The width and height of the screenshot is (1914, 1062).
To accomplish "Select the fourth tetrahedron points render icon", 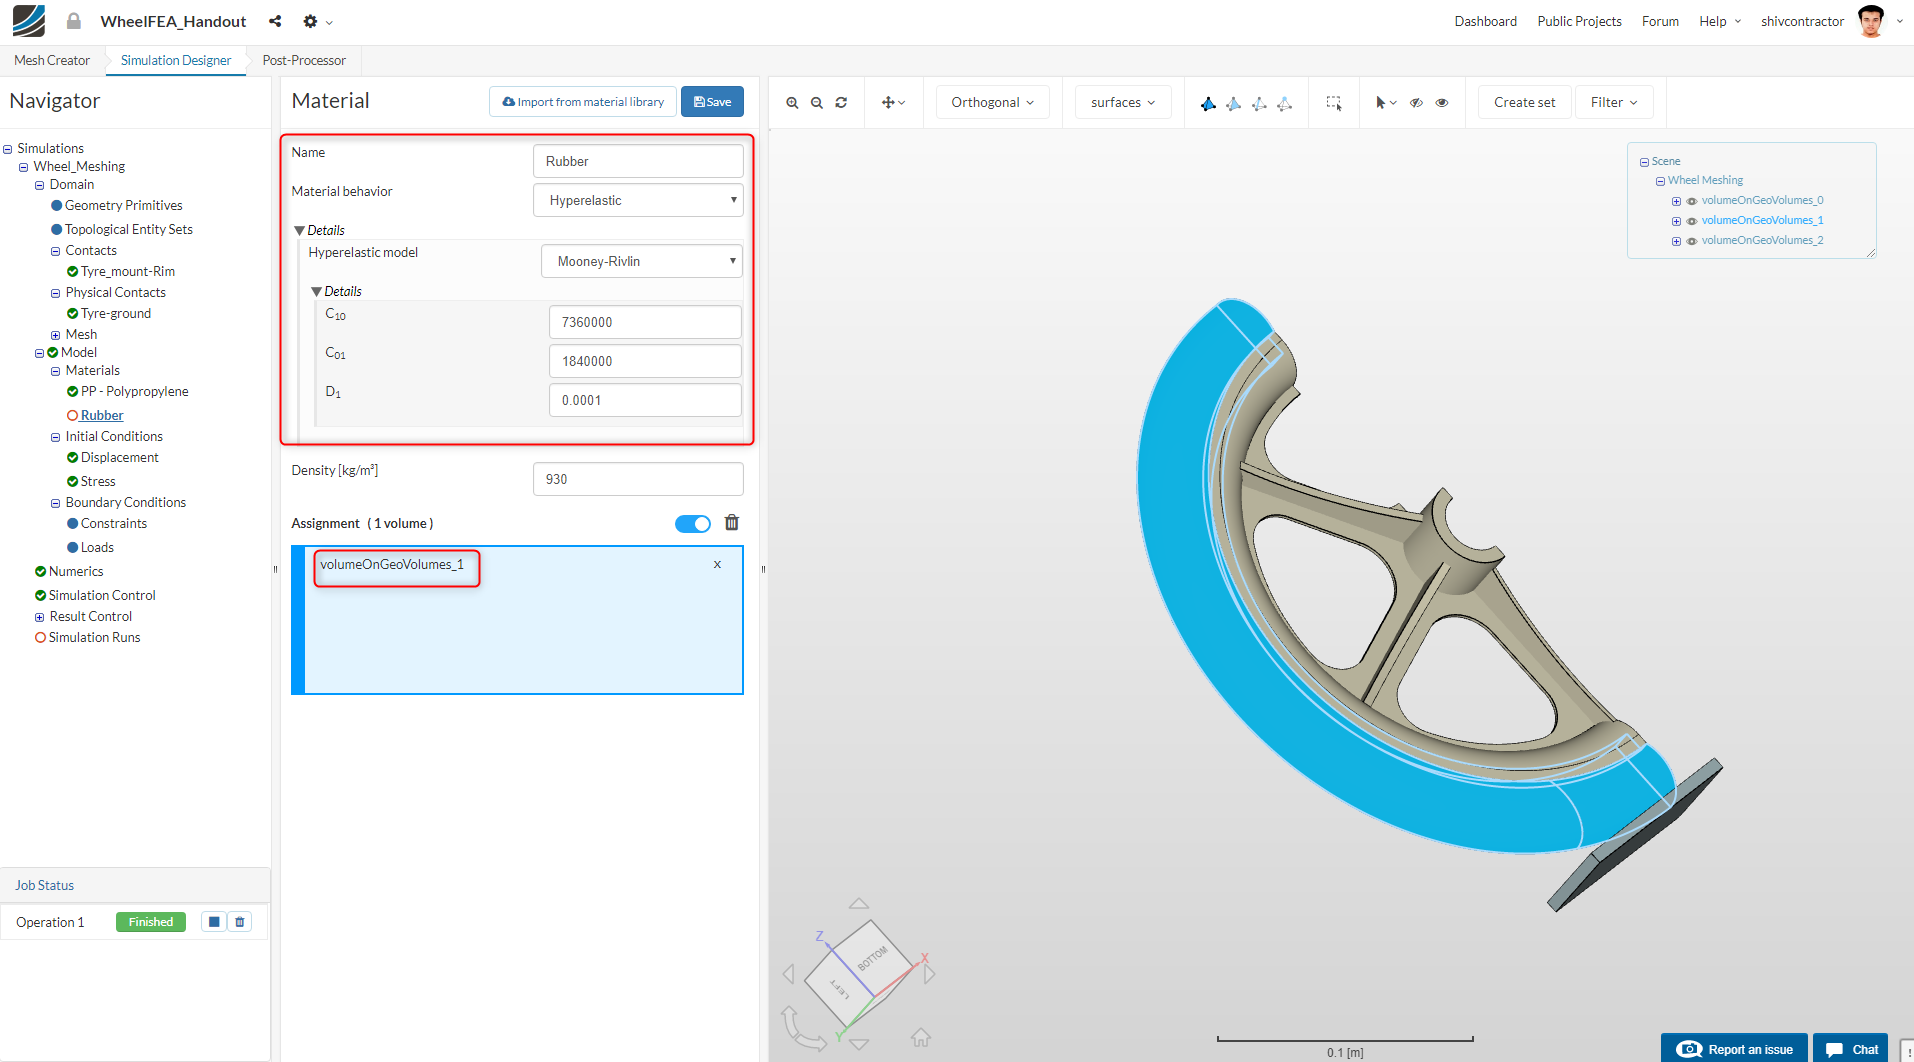I will (x=1285, y=103).
